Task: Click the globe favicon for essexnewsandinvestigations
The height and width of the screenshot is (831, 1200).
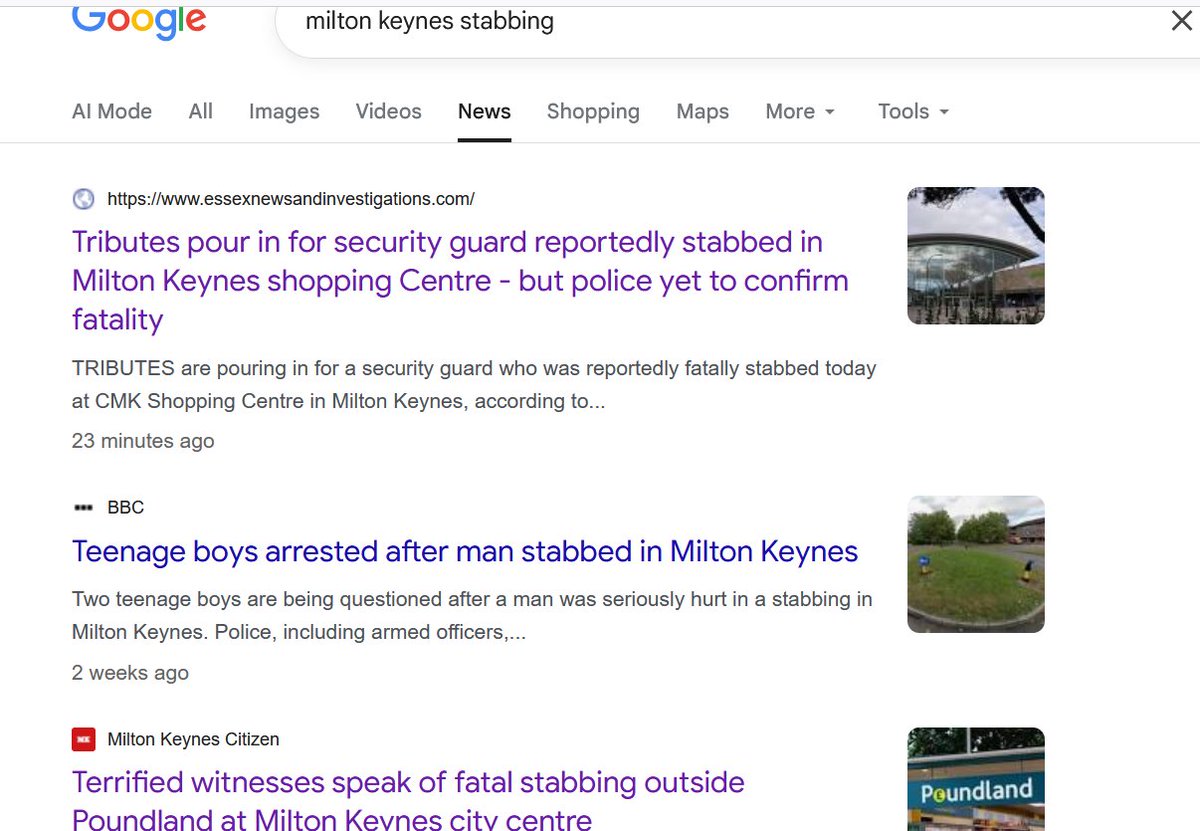Action: click(84, 199)
